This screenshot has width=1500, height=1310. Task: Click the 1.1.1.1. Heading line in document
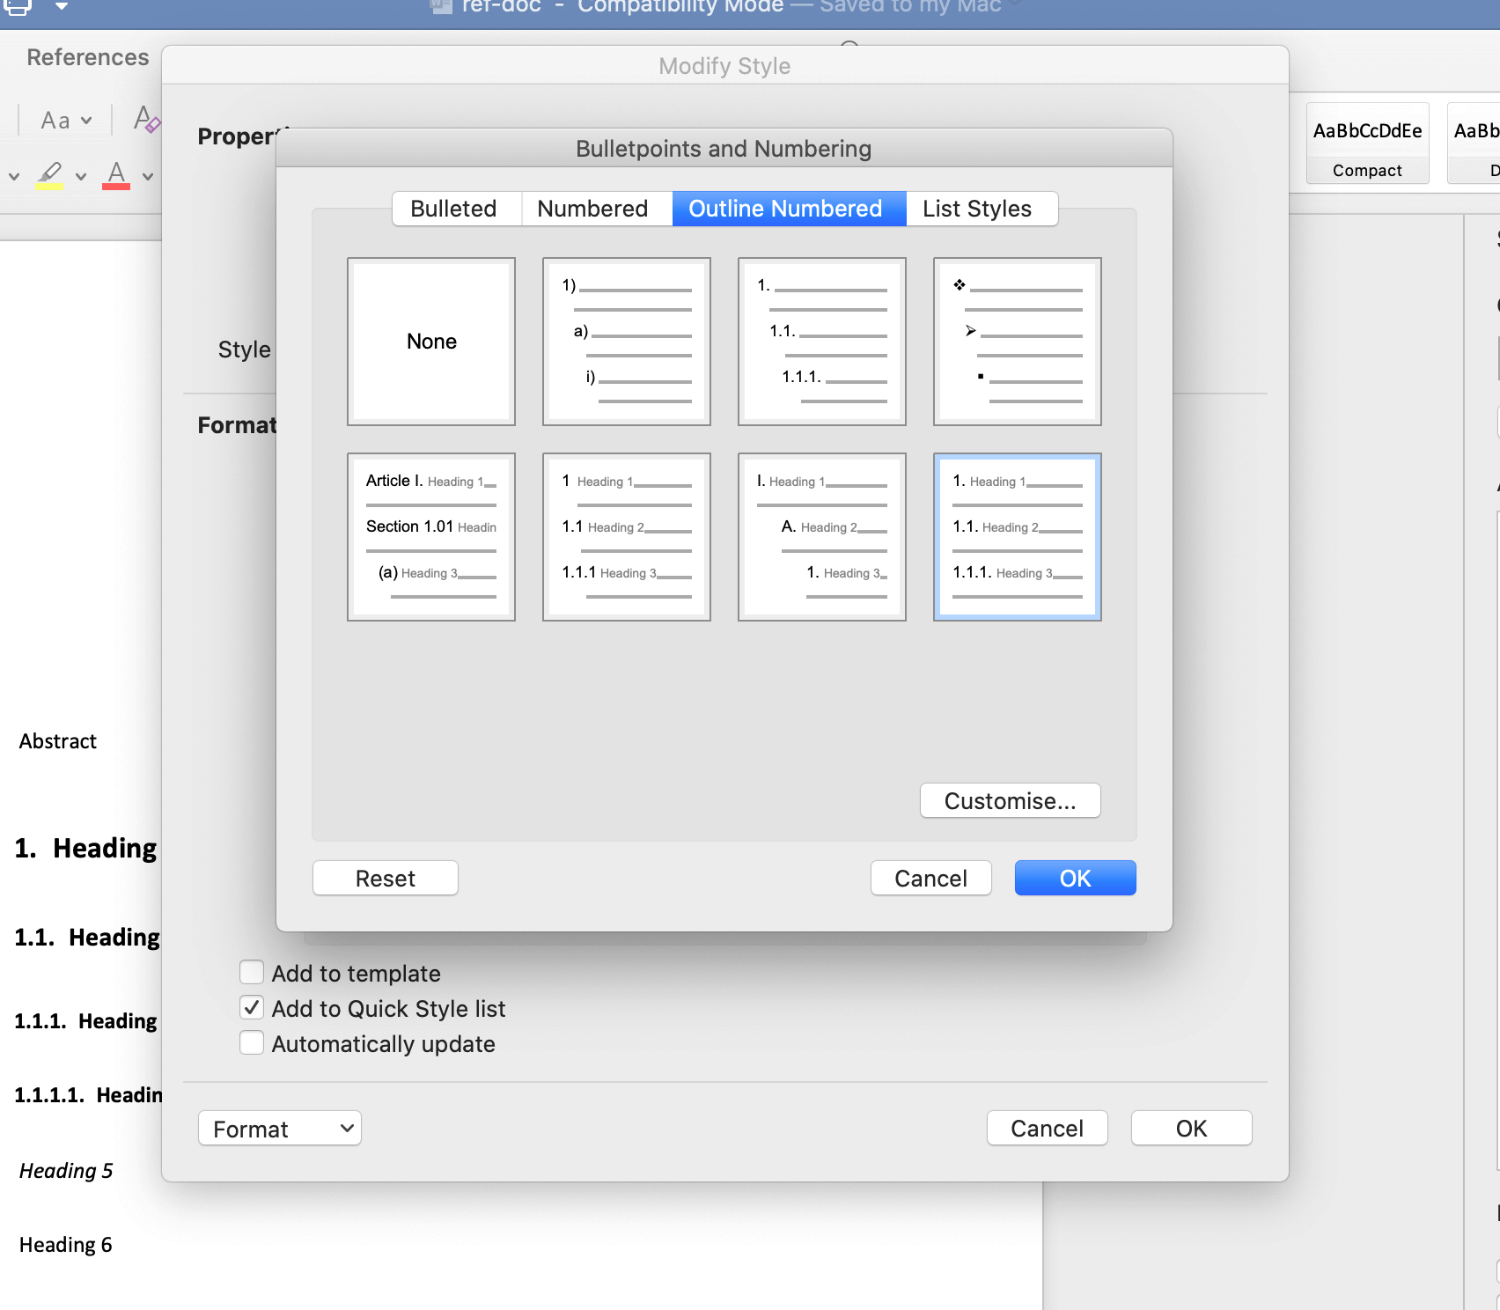[x=88, y=1095]
